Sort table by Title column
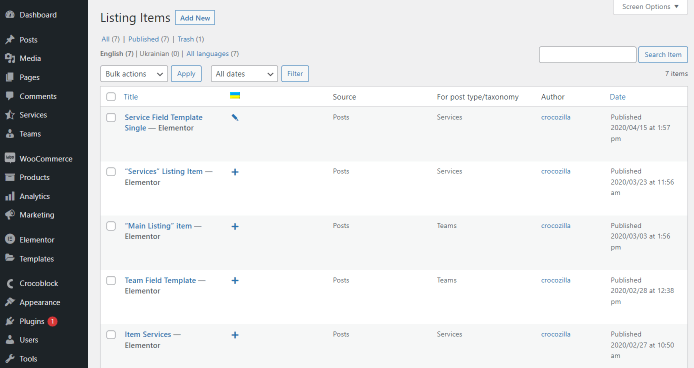Screen dimensions: 694x368 point(131,97)
